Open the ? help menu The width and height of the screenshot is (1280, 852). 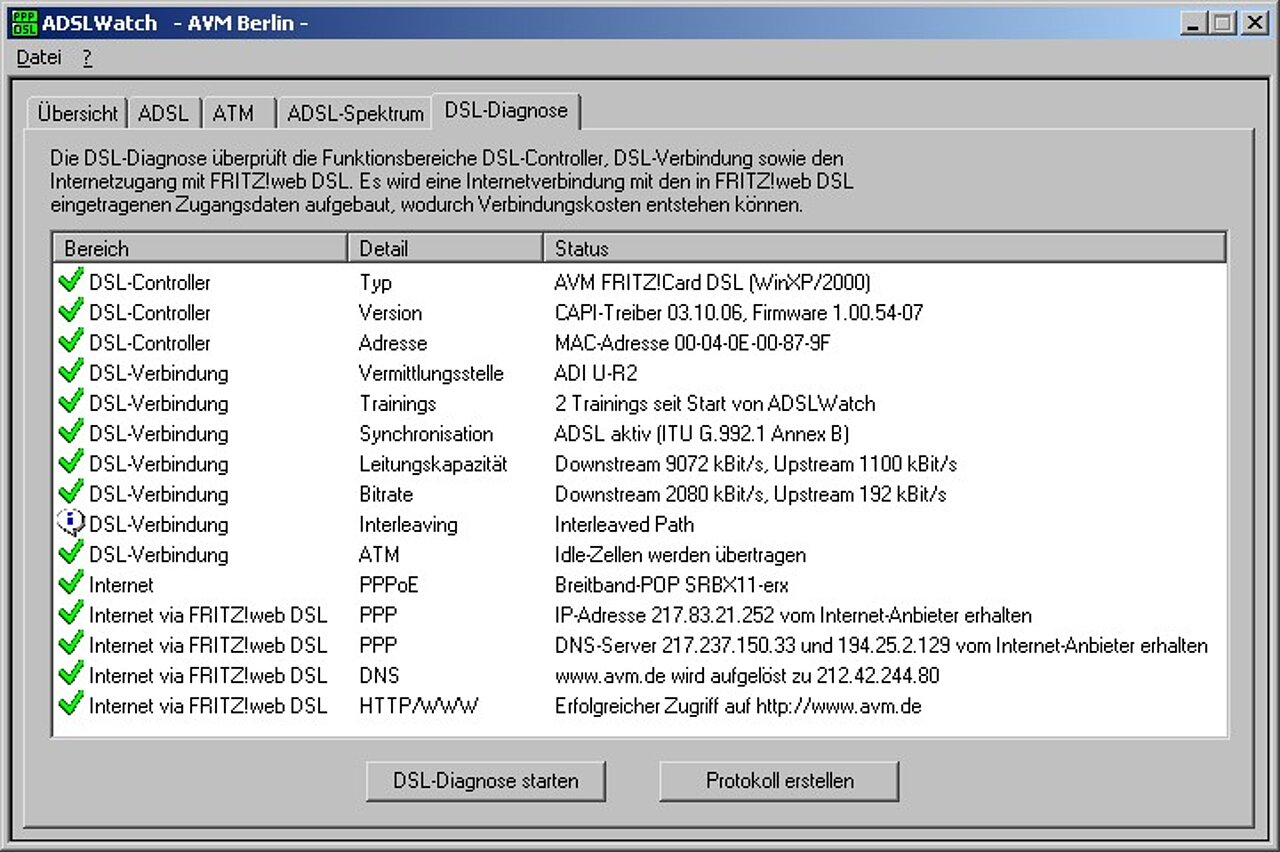pyautogui.click(x=87, y=58)
